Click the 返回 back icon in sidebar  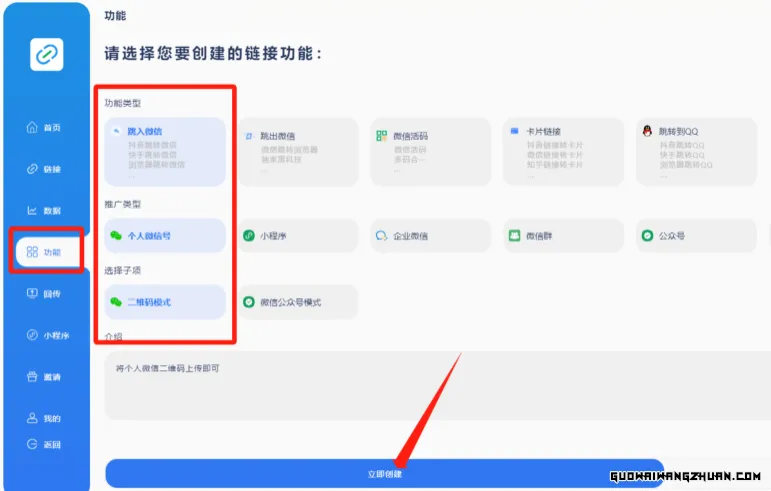[32, 444]
